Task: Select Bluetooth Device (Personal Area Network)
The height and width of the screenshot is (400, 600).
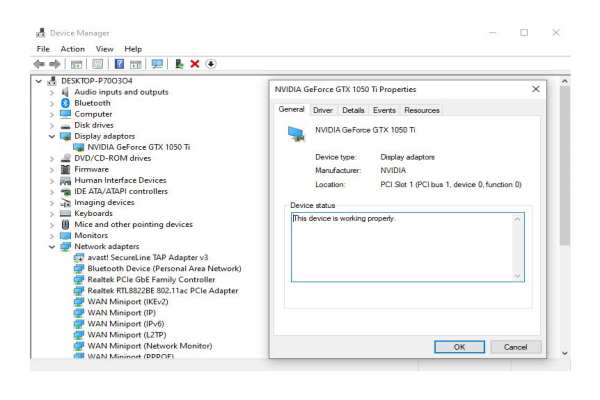Action: click(164, 268)
